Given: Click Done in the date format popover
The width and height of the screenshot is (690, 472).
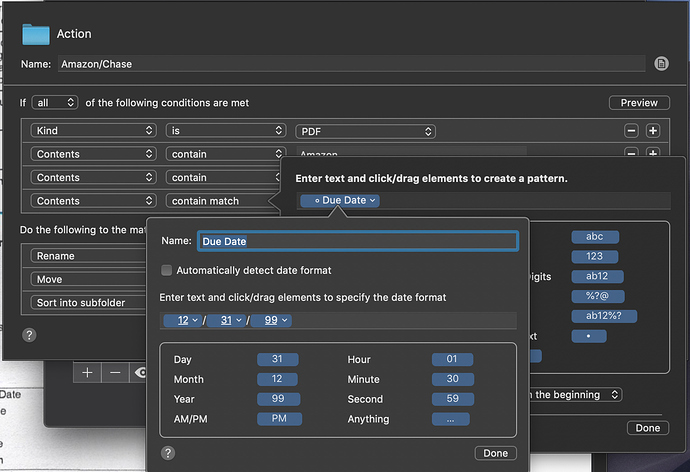Looking at the screenshot, I should coord(495,453).
